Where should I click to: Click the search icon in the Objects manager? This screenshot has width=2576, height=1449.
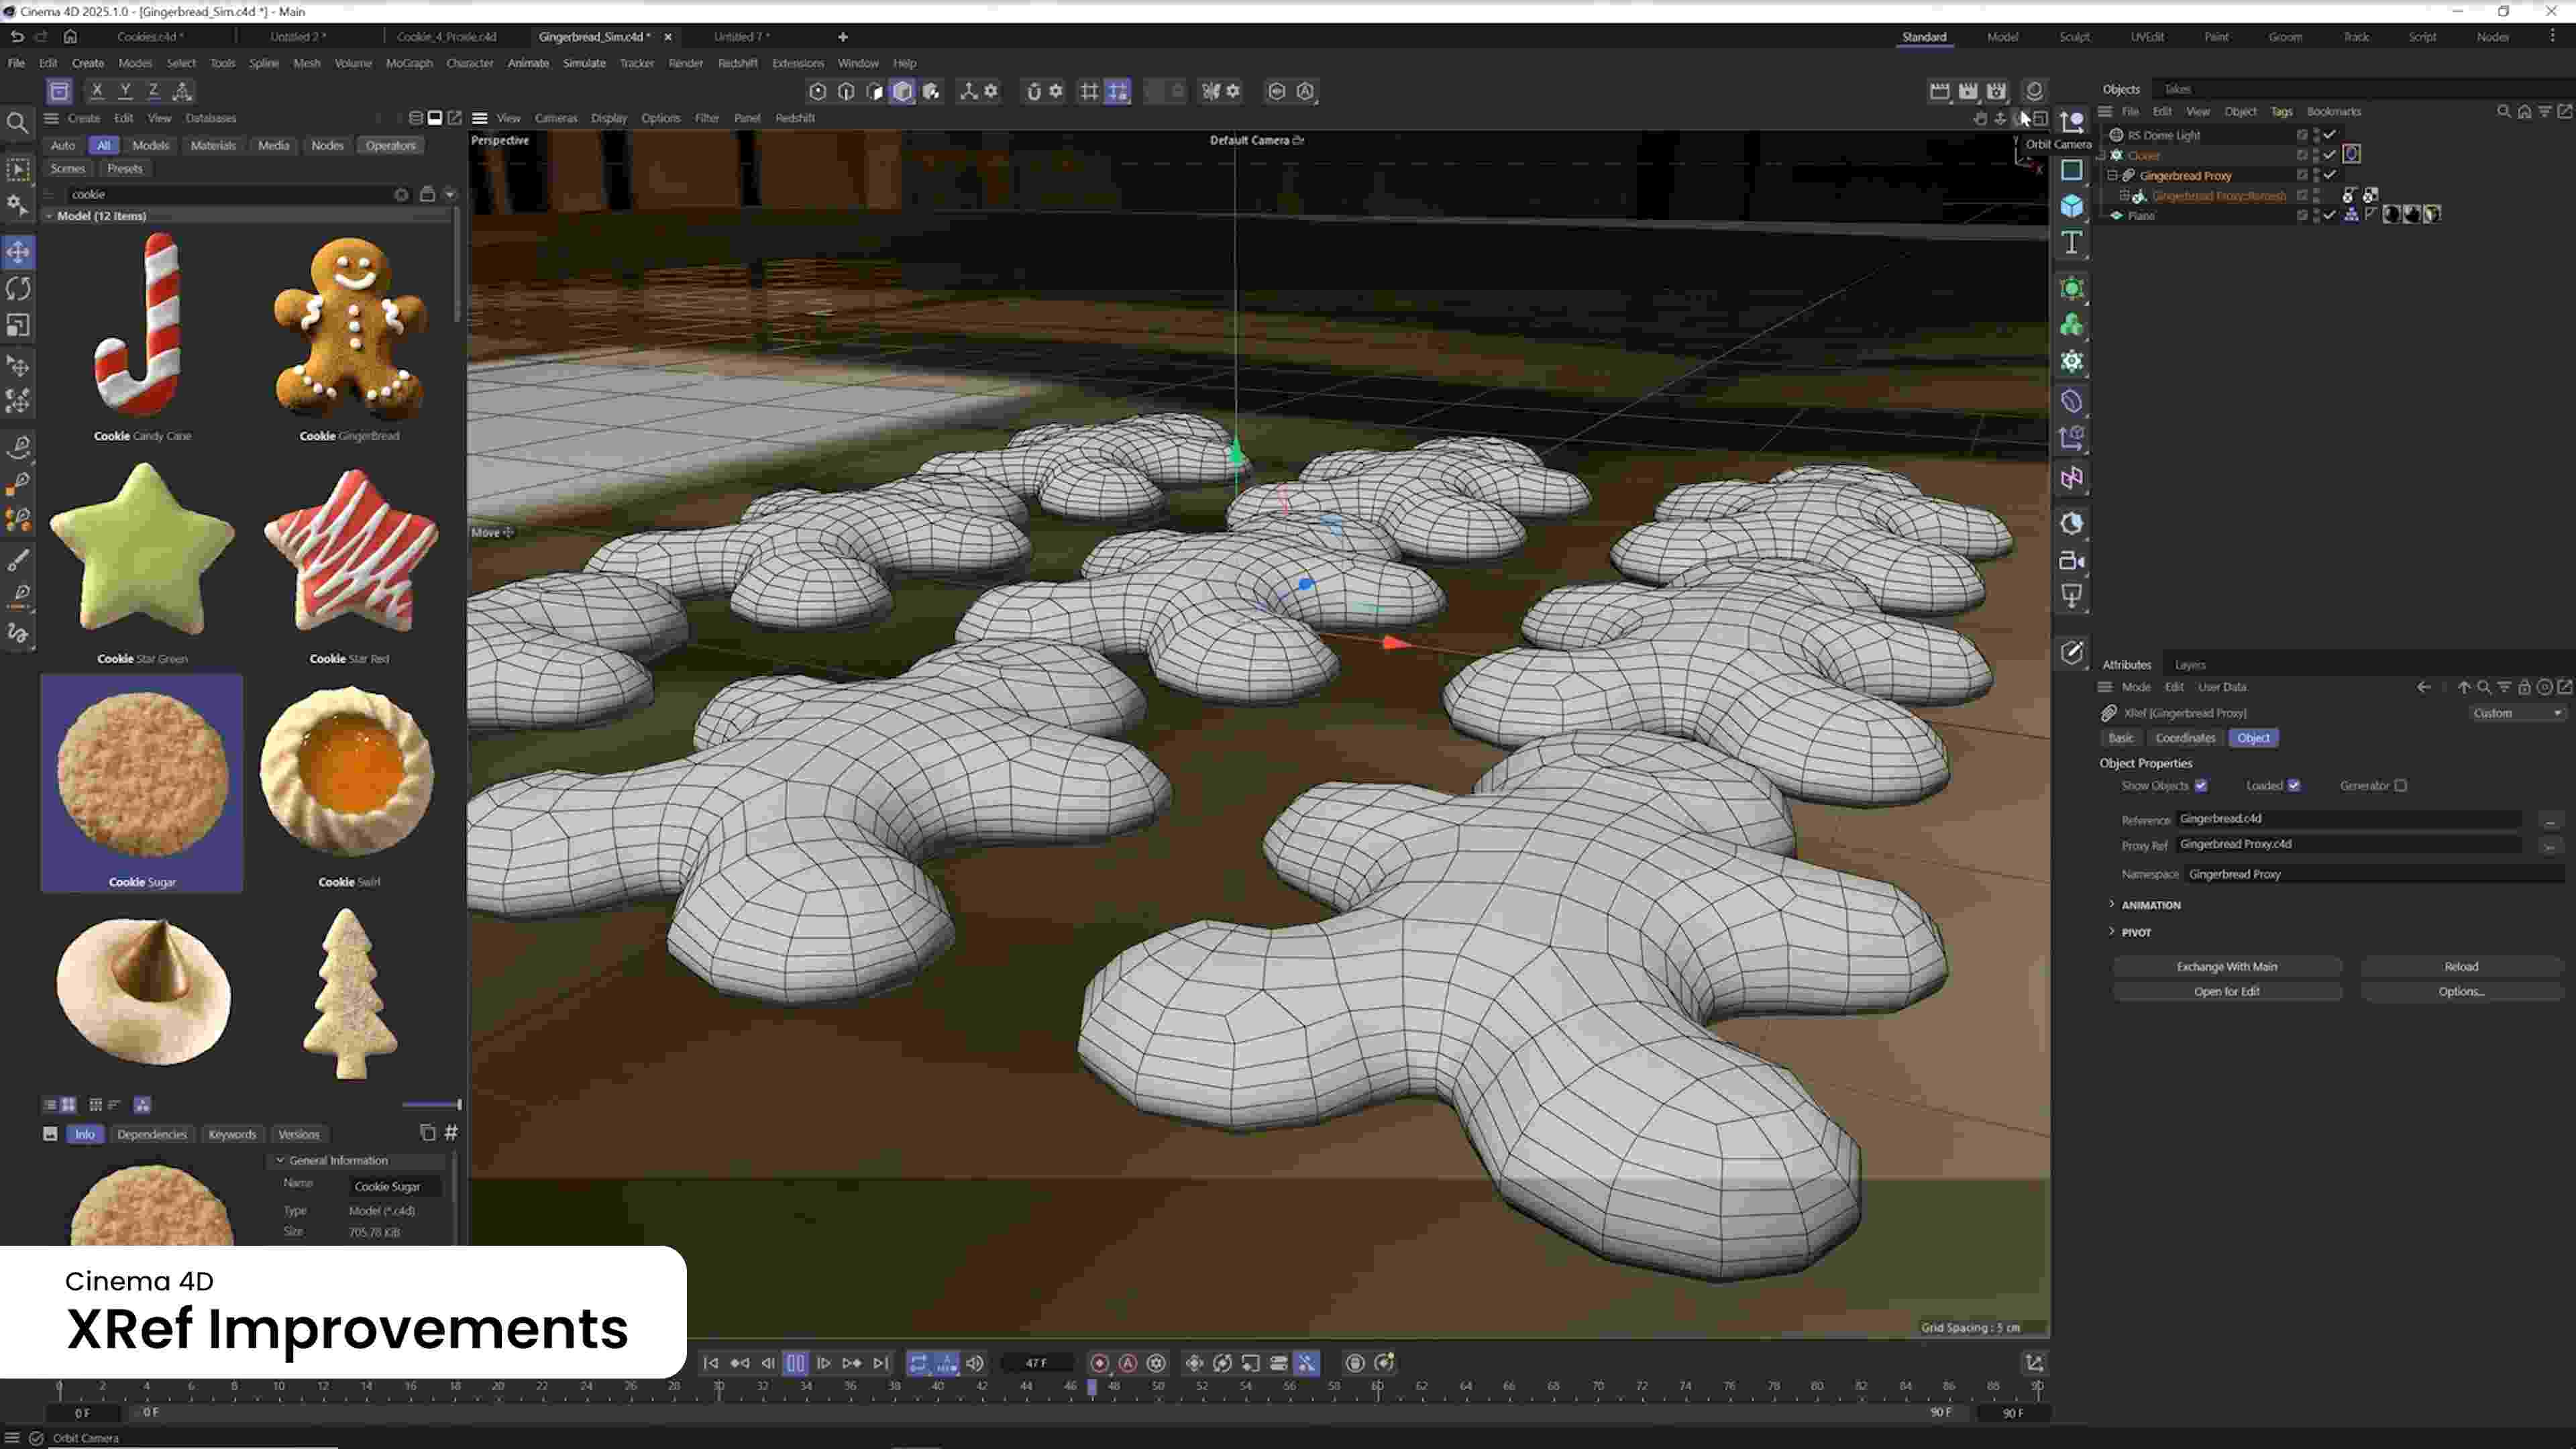(2504, 111)
